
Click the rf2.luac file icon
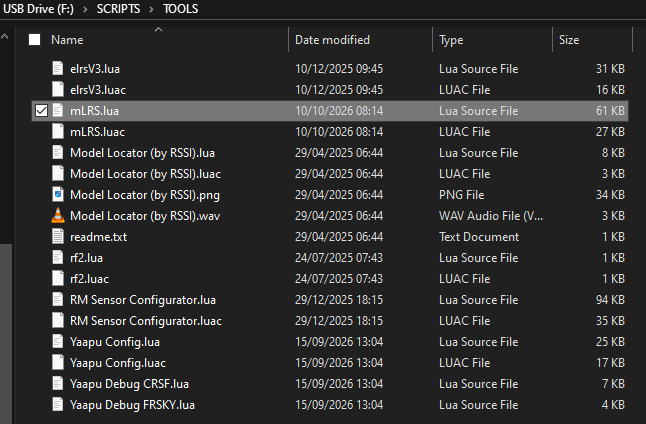(x=58, y=279)
